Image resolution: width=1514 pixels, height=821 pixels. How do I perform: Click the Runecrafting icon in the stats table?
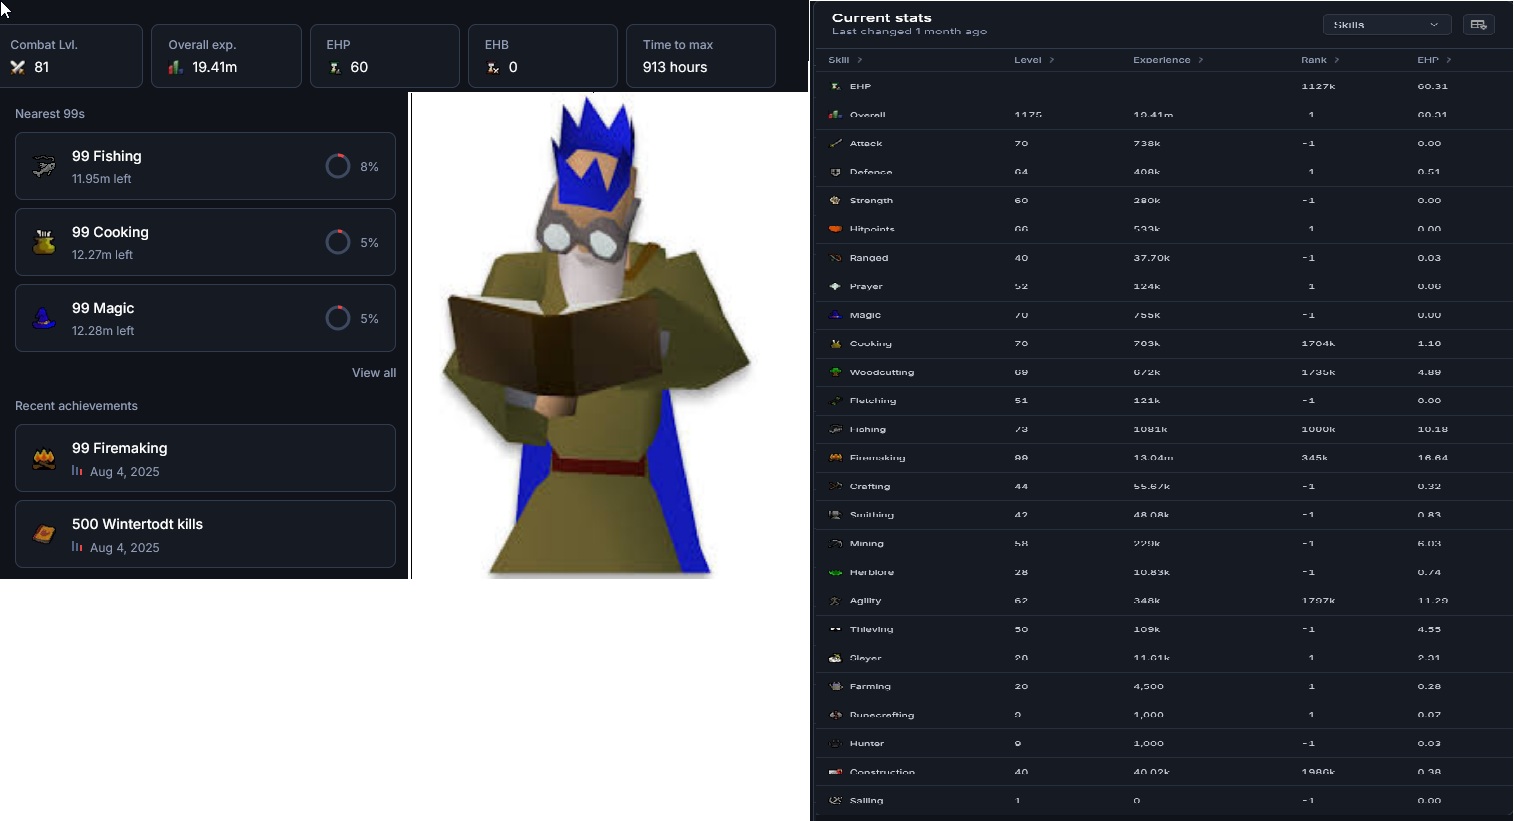[836, 716]
